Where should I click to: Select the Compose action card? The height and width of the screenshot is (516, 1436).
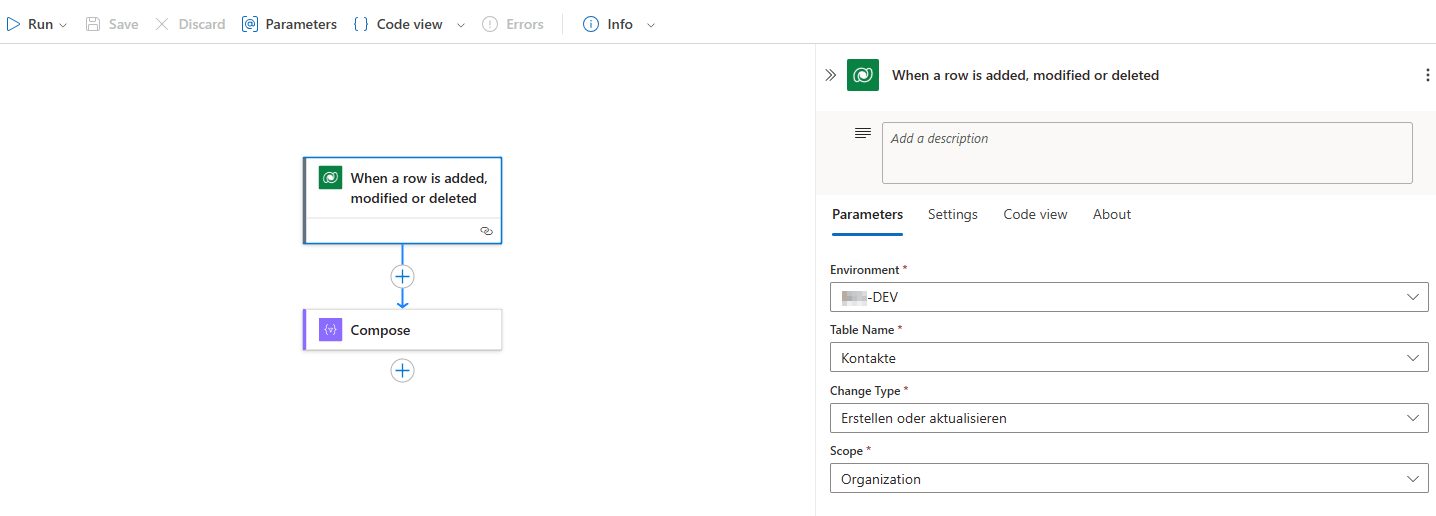point(402,330)
